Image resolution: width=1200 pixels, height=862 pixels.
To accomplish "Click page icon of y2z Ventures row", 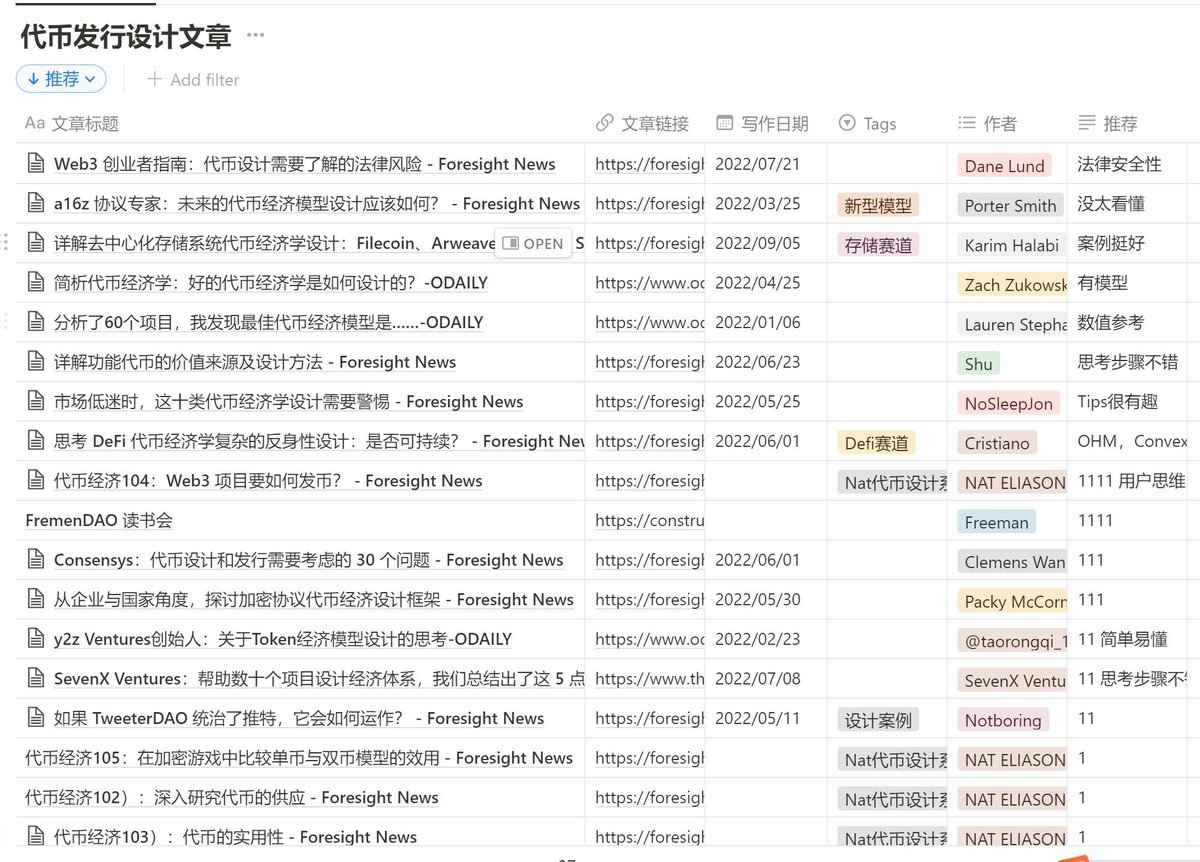I will point(36,639).
